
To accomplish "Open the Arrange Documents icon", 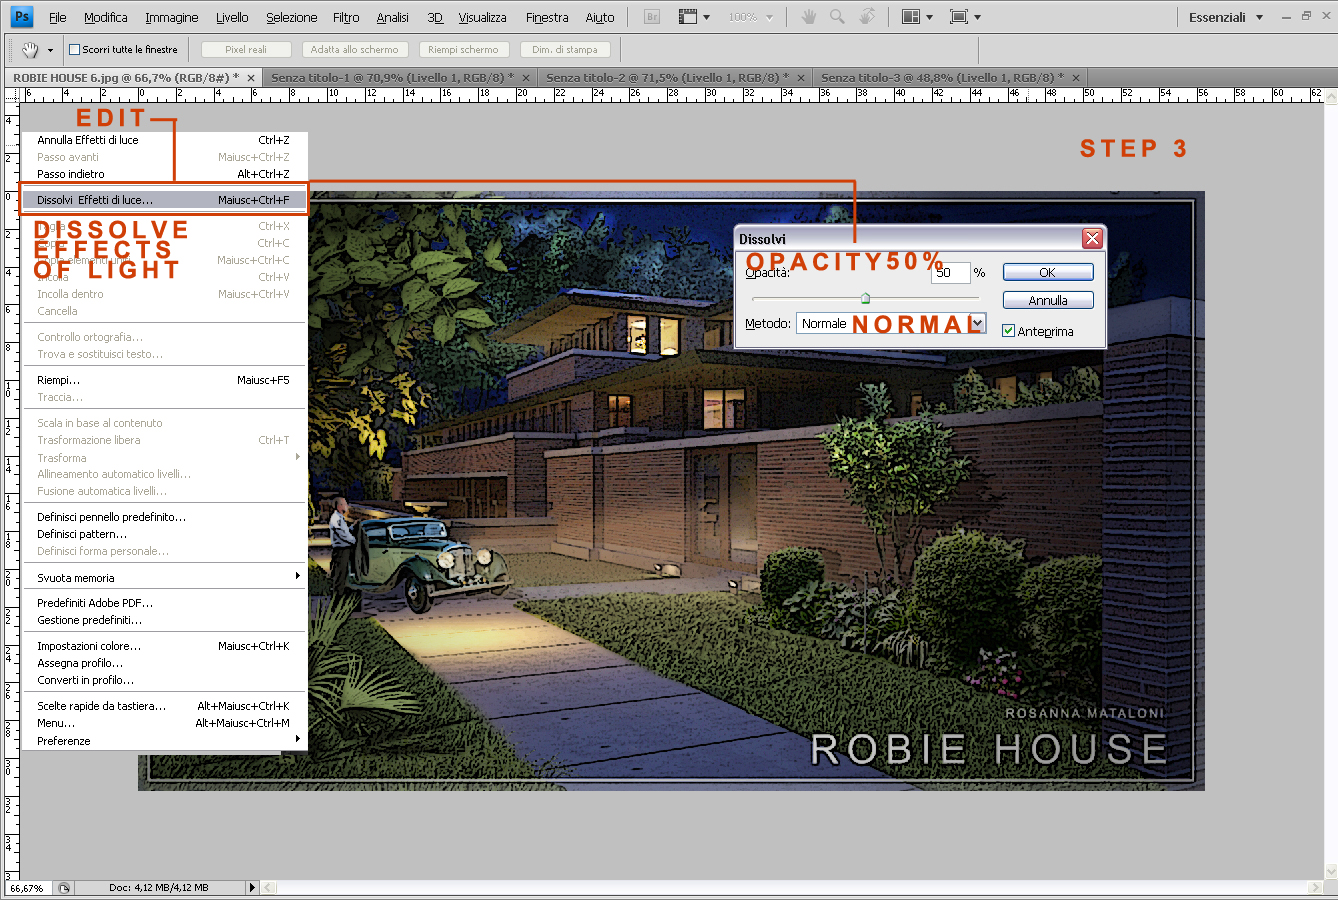I will click(x=912, y=16).
